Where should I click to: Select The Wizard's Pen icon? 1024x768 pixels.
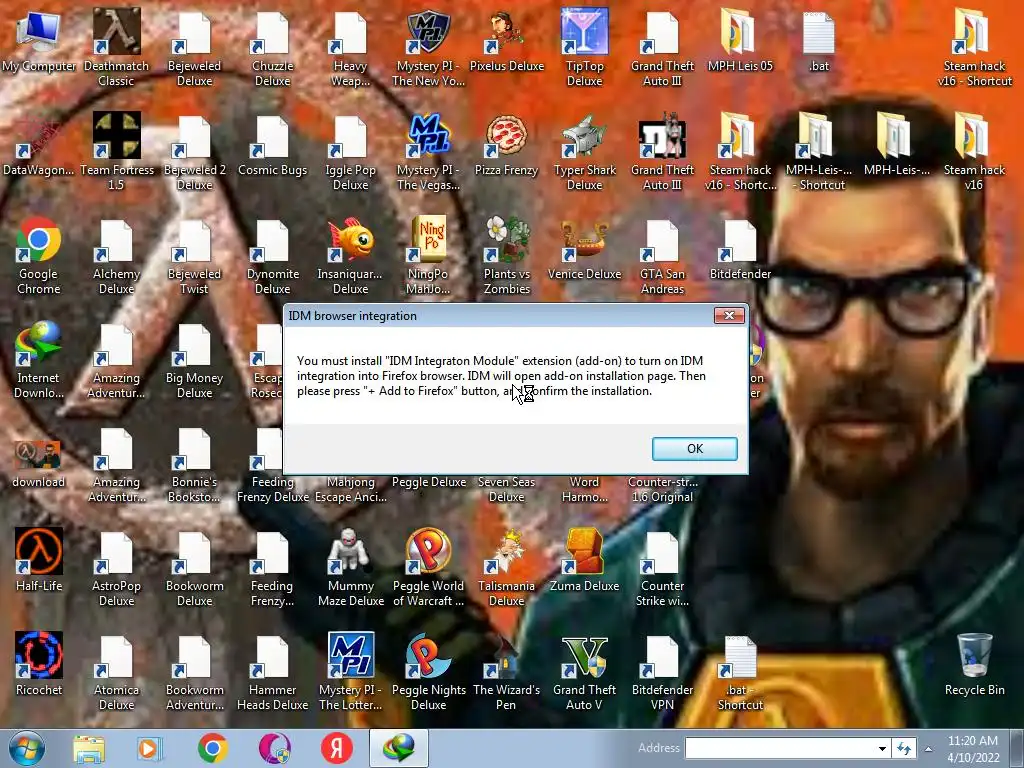(x=506, y=671)
